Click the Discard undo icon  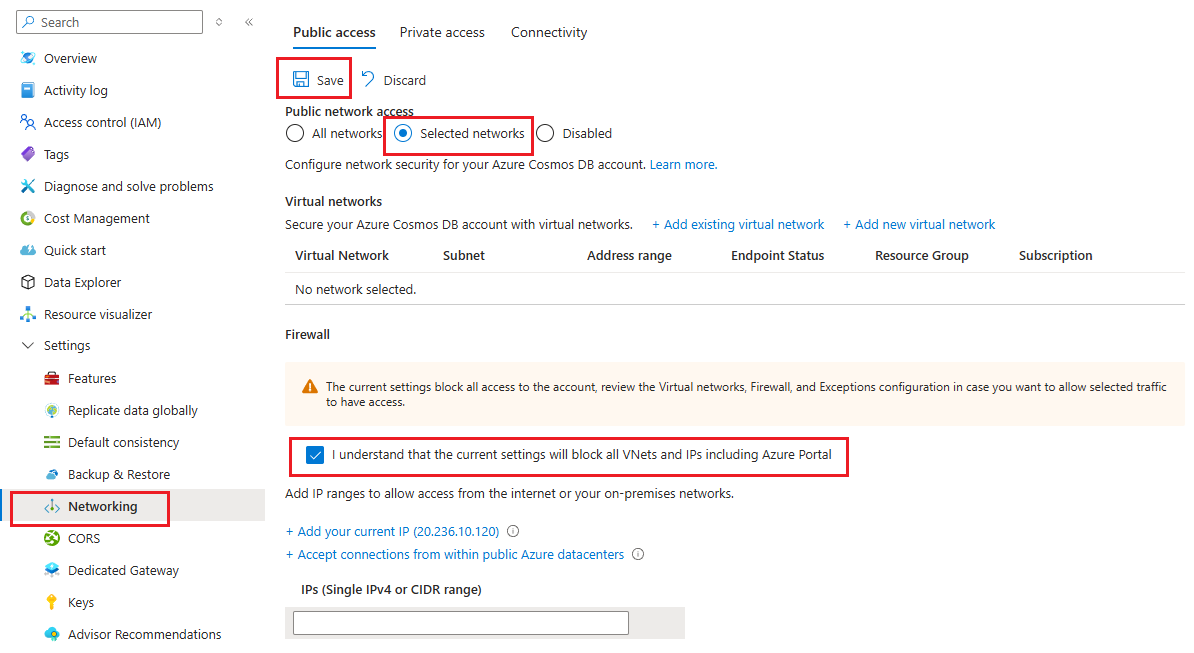[x=368, y=80]
